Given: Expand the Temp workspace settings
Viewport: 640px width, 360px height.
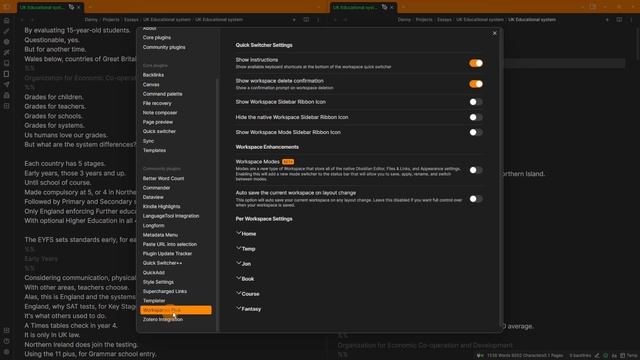Looking at the screenshot, I should (x=246, y=249).
